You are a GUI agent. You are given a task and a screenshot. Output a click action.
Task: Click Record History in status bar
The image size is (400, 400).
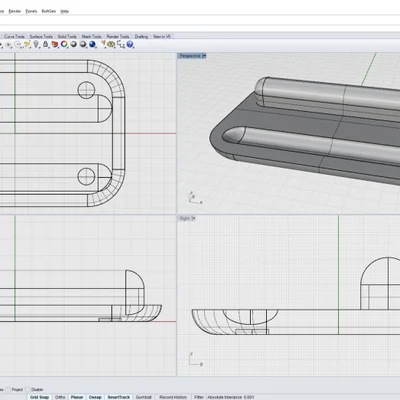pyautogui.click(x=173, y=397)
